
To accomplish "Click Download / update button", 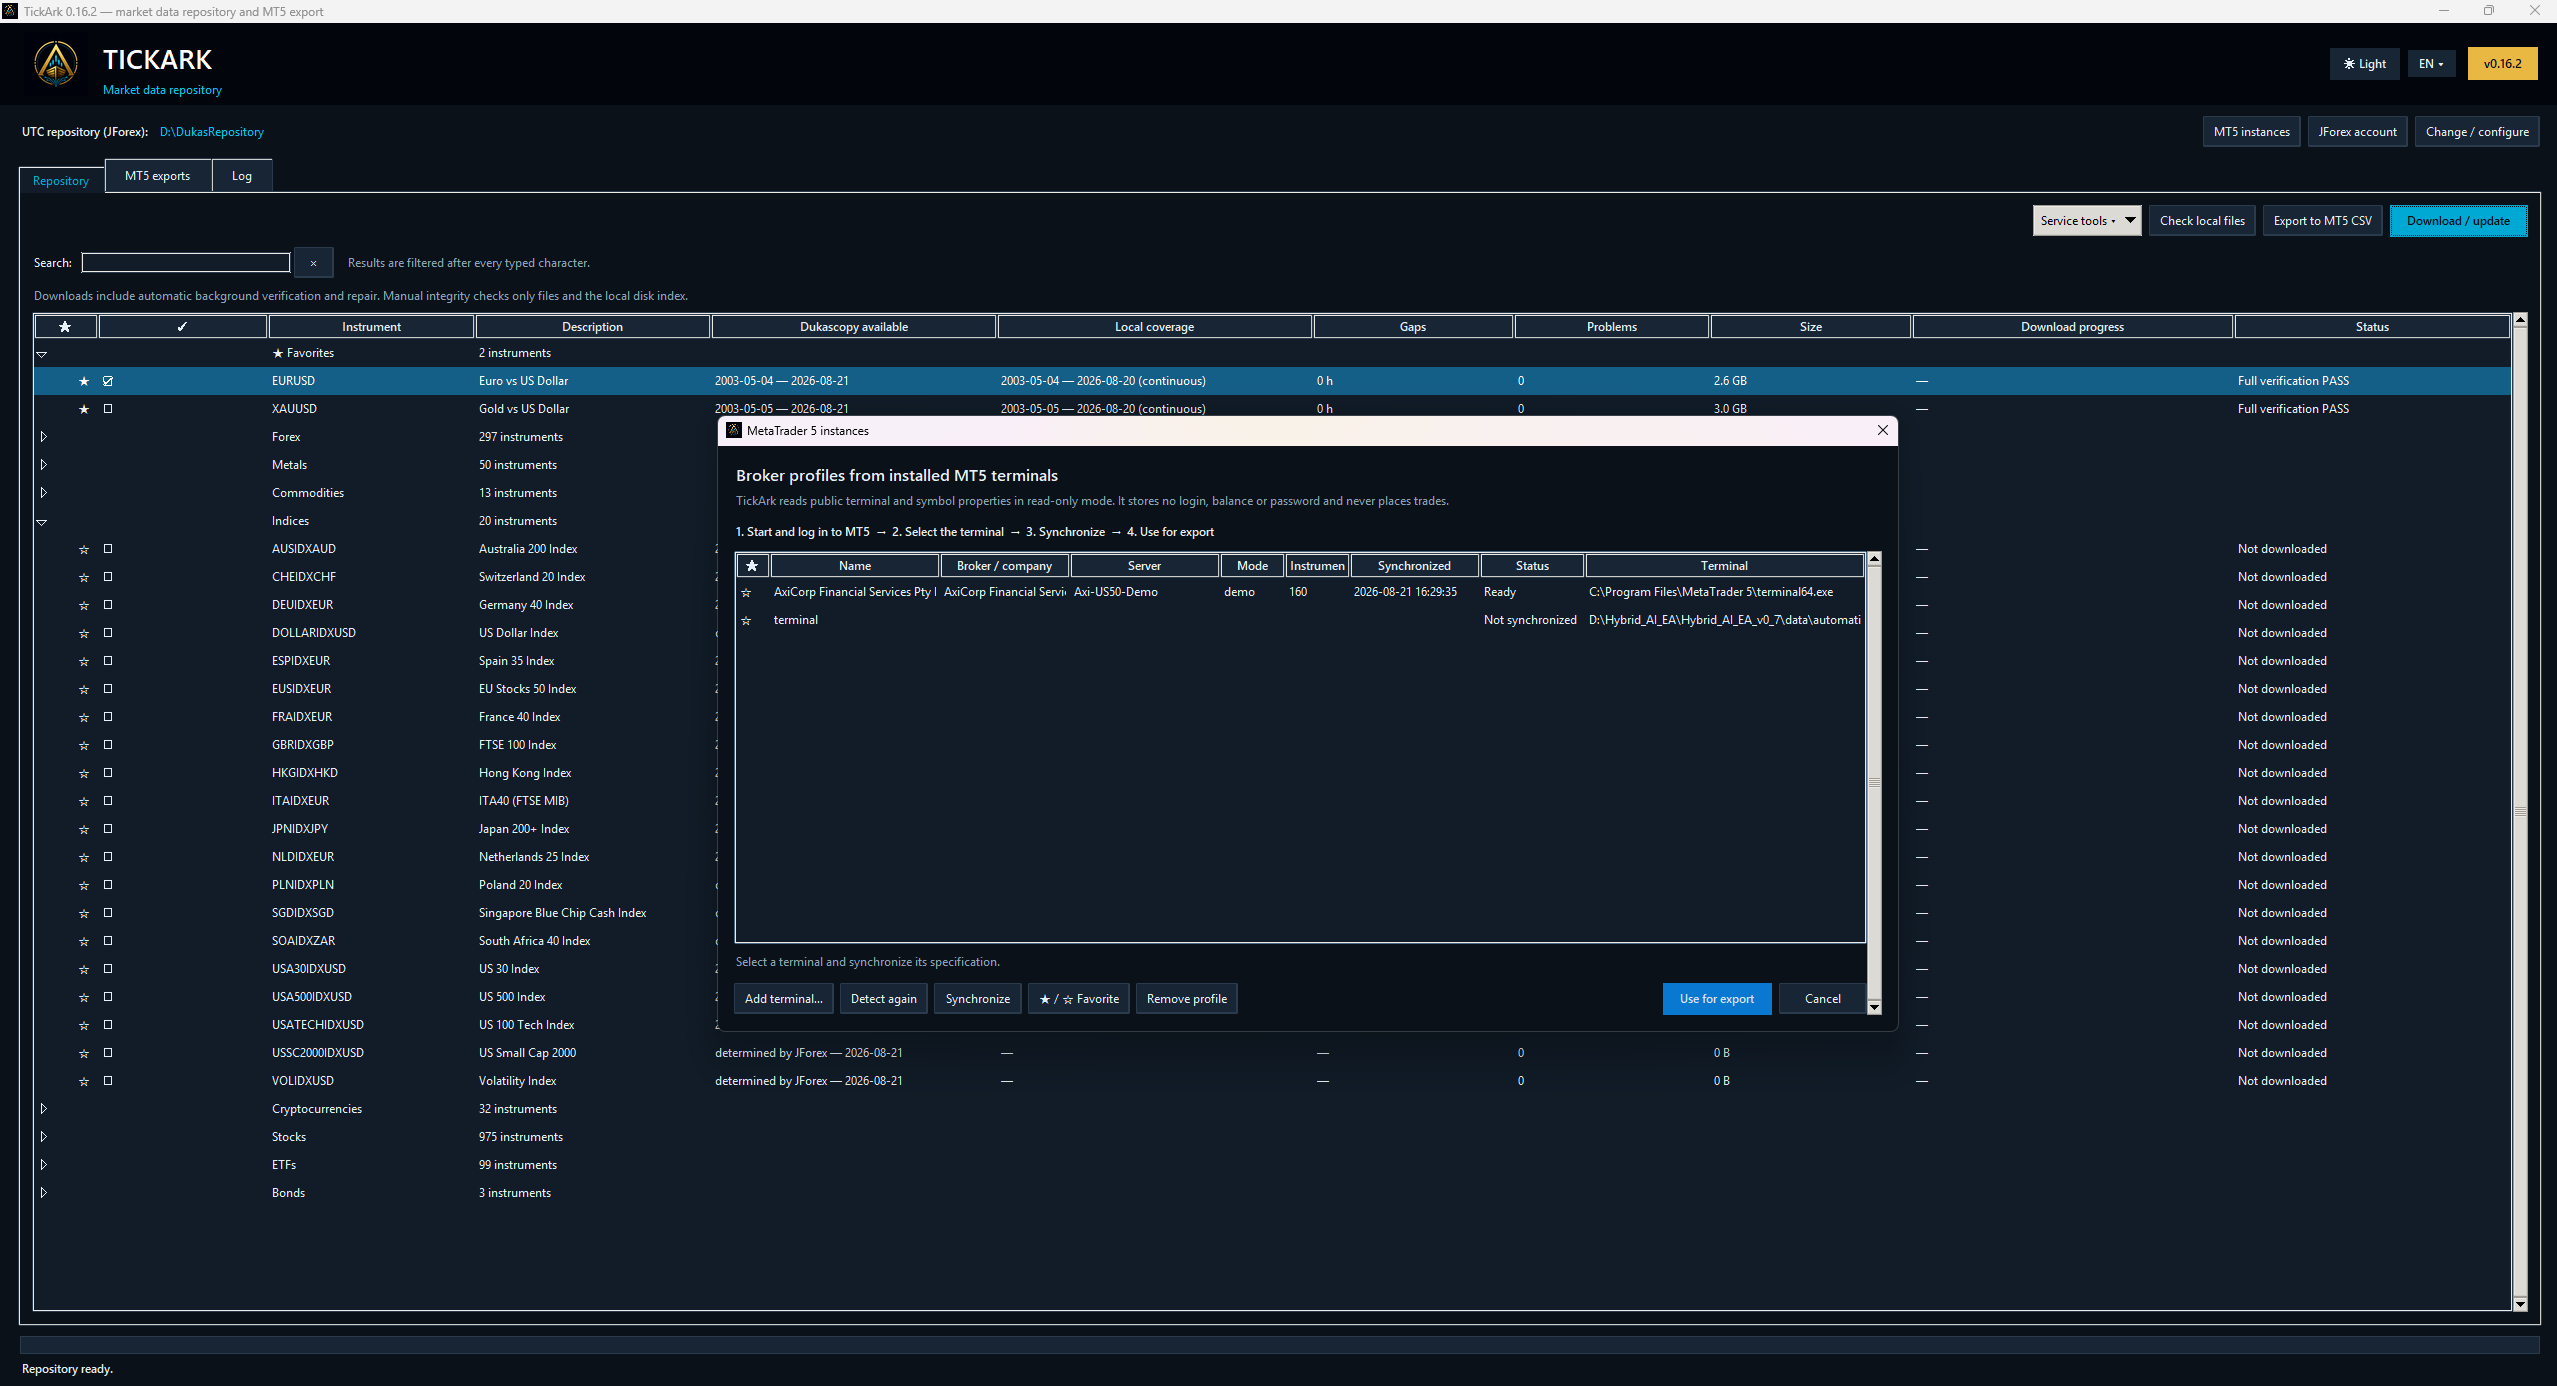I will click(x=2458, y=221).
